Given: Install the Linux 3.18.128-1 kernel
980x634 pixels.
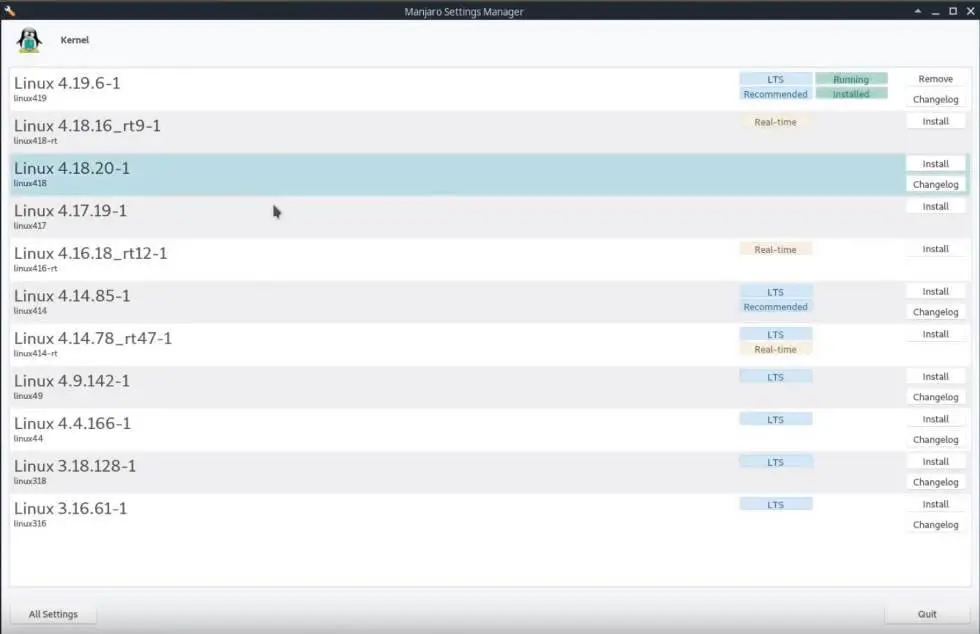Looking at the screenshot, I should pos(936,461).
